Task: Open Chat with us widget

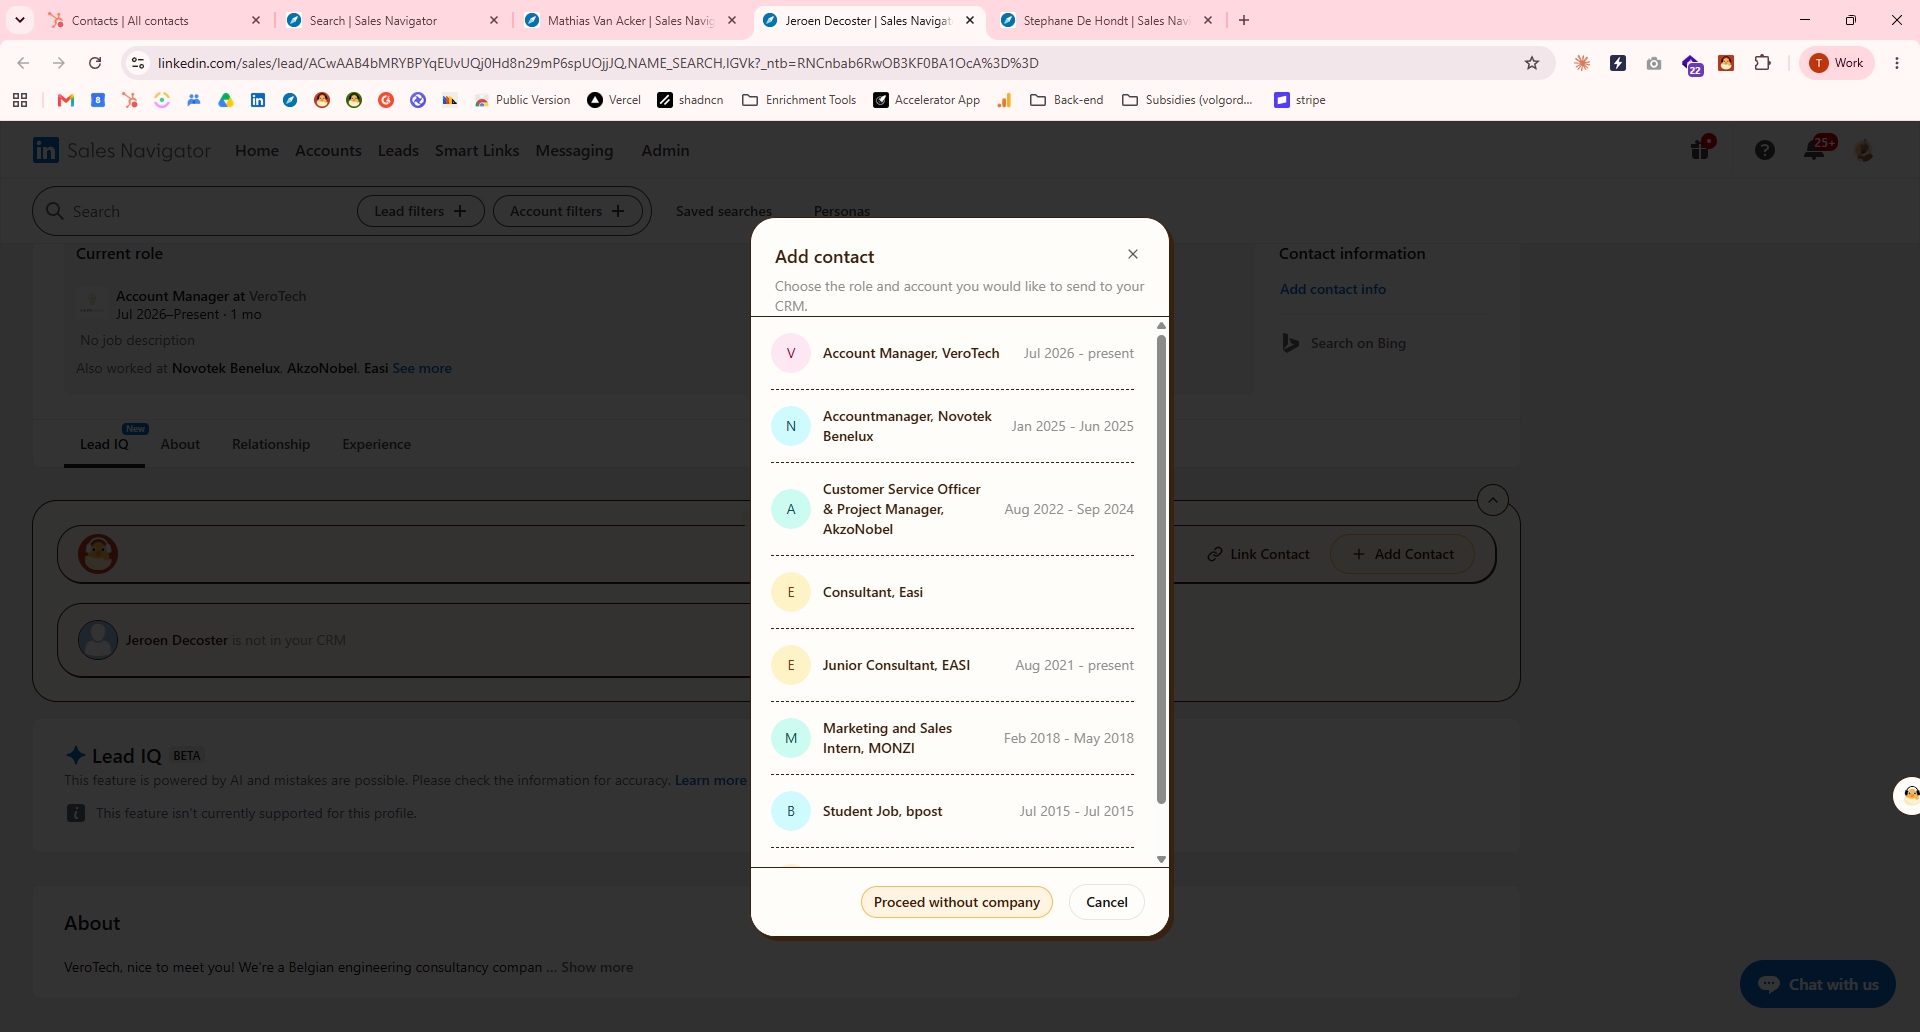Action: 1818,984
